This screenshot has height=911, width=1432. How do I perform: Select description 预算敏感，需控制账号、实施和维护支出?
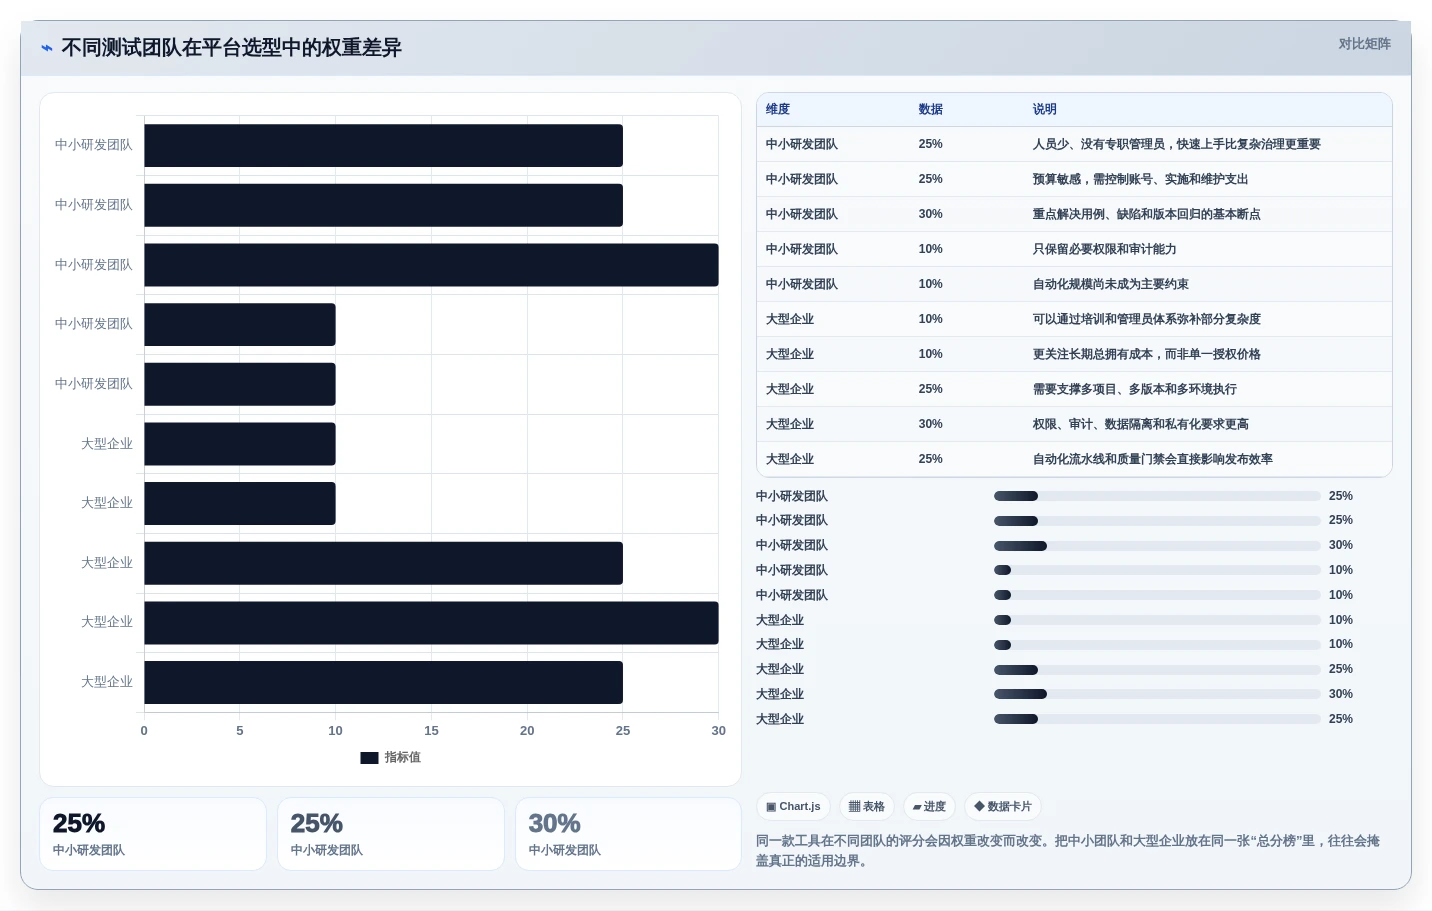click(1140, 179)
